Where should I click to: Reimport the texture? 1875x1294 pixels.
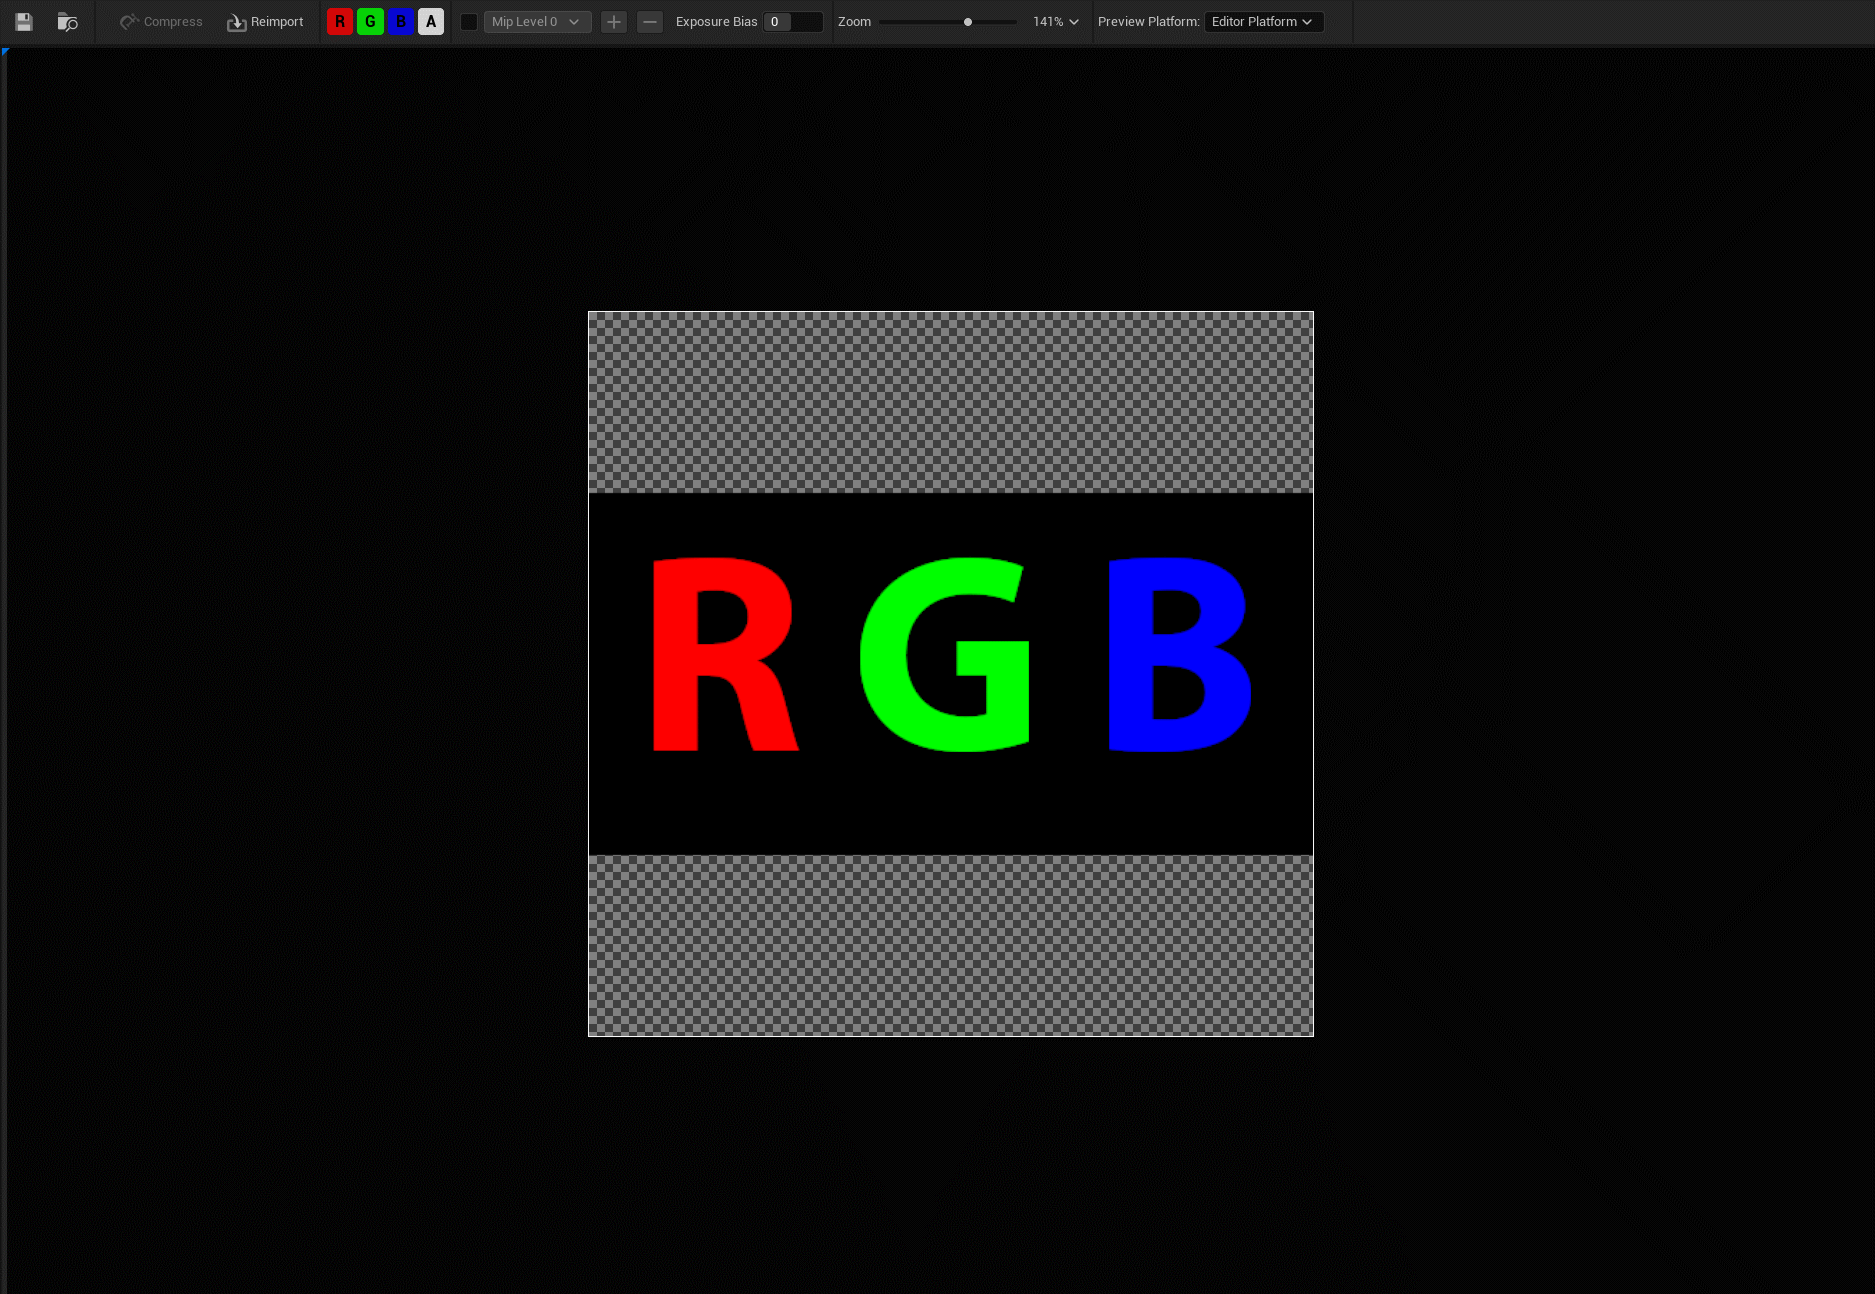tap(264, 21)
